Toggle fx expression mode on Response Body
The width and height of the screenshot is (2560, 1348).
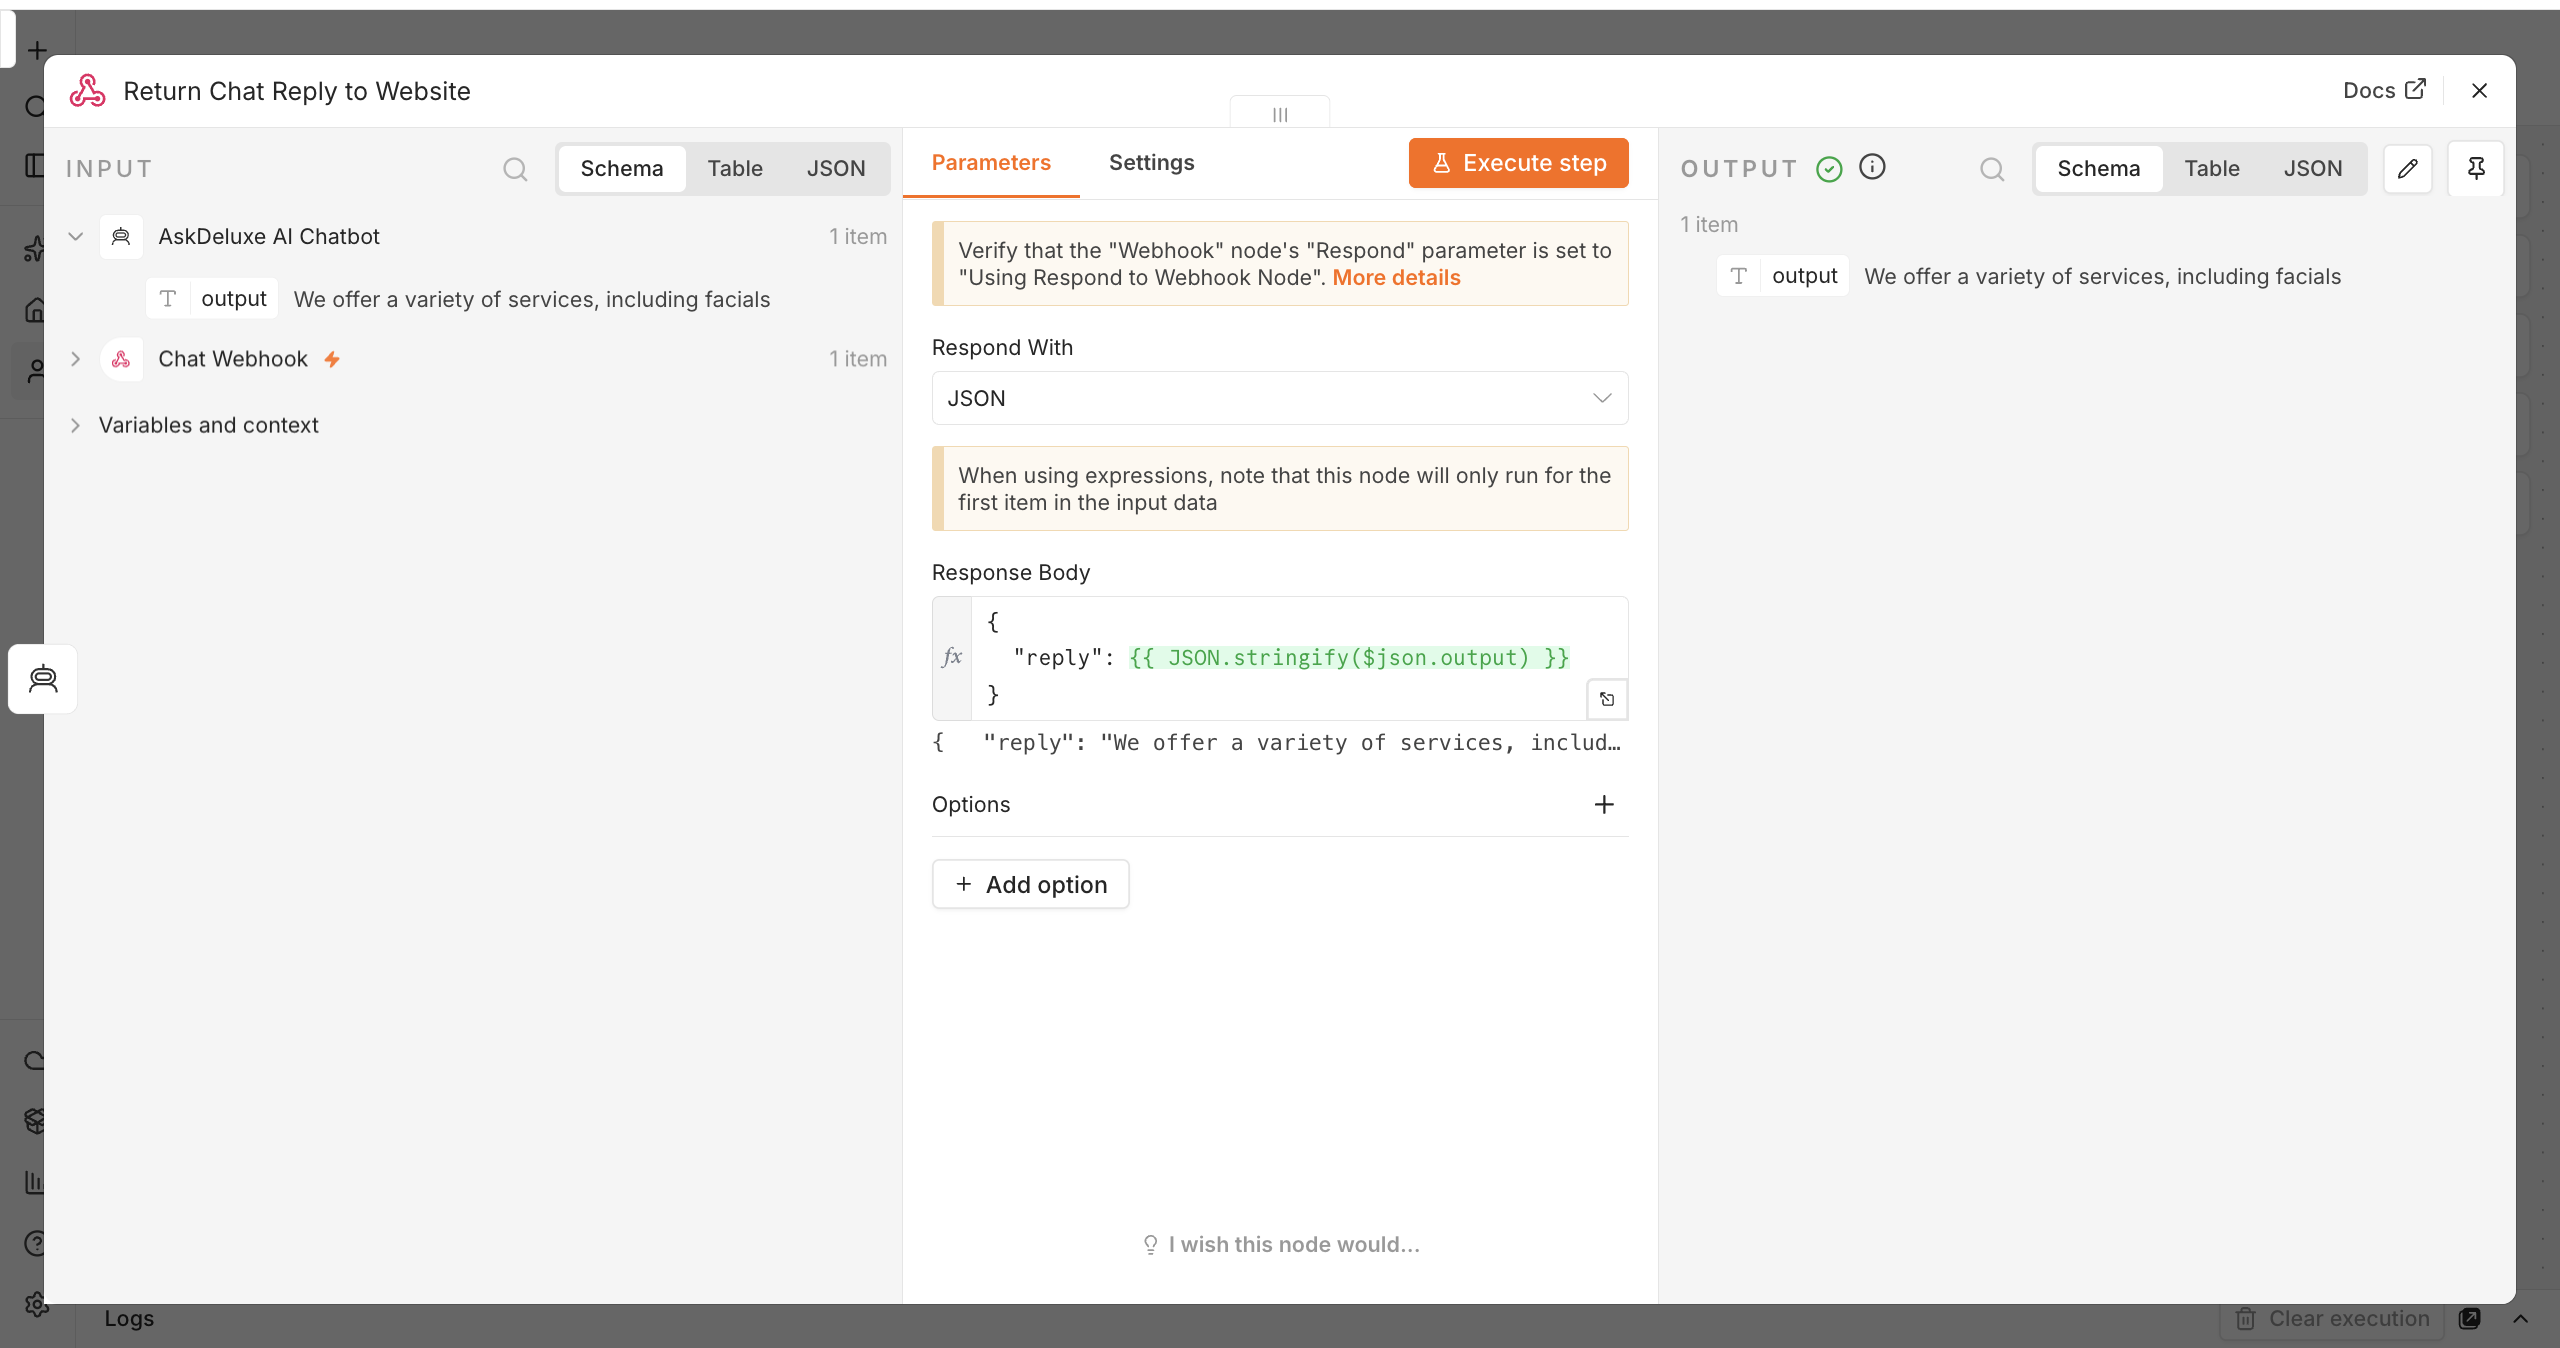952,657
